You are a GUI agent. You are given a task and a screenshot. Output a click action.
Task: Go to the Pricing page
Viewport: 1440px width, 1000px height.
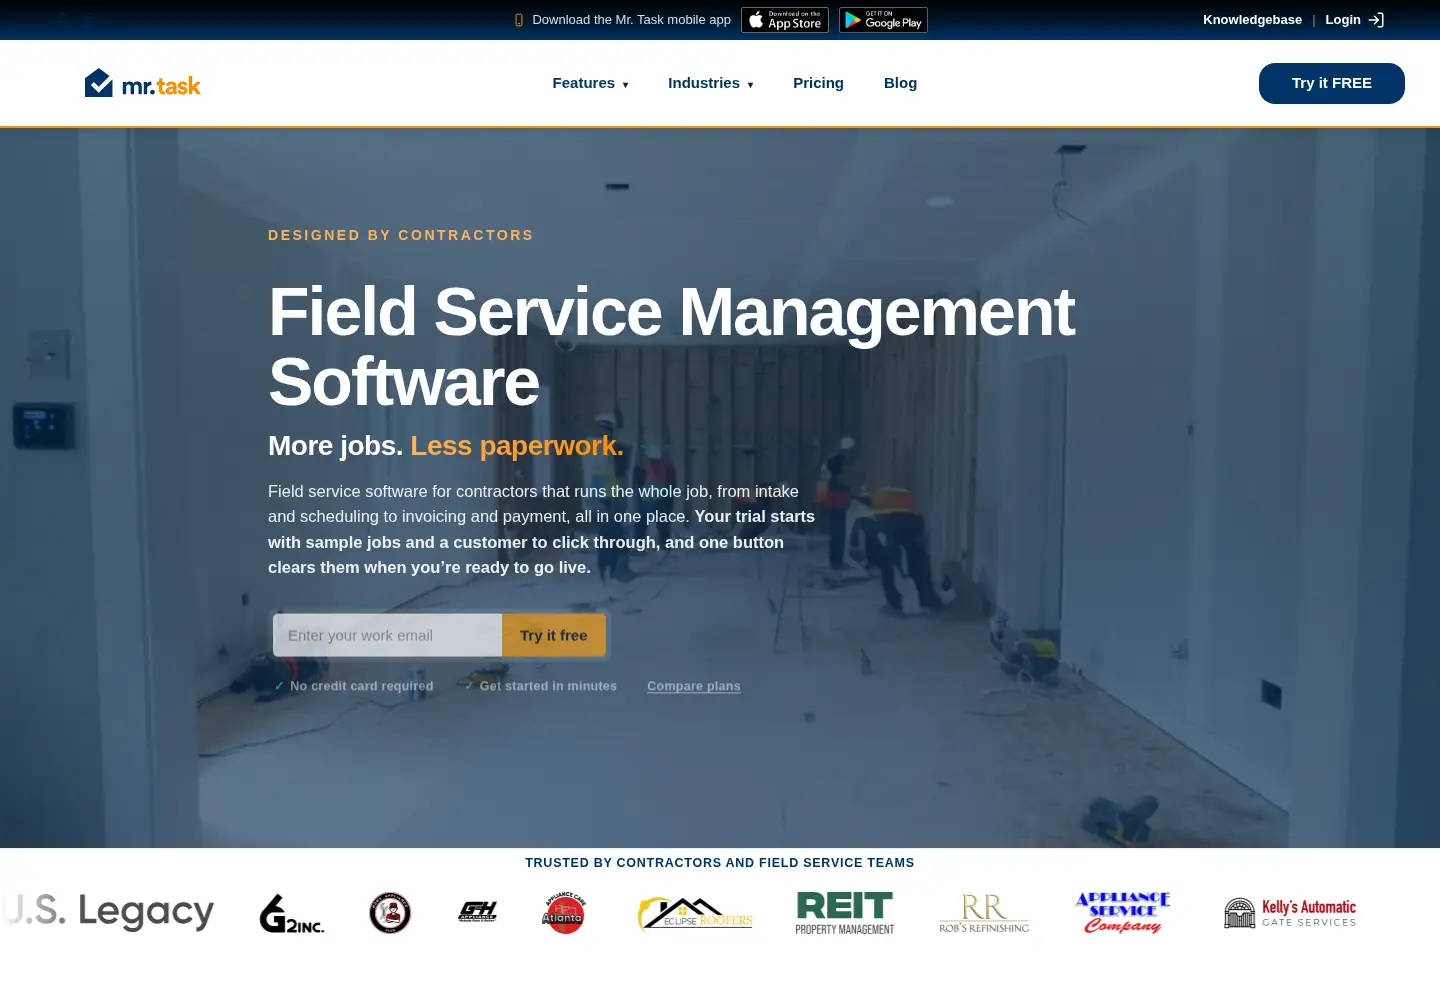tap(818, 83)
